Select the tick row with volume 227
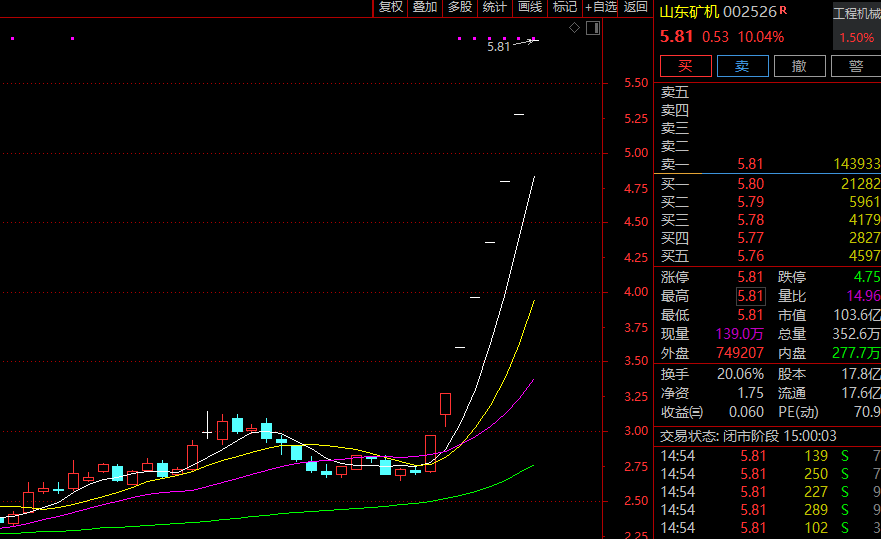 768,492
